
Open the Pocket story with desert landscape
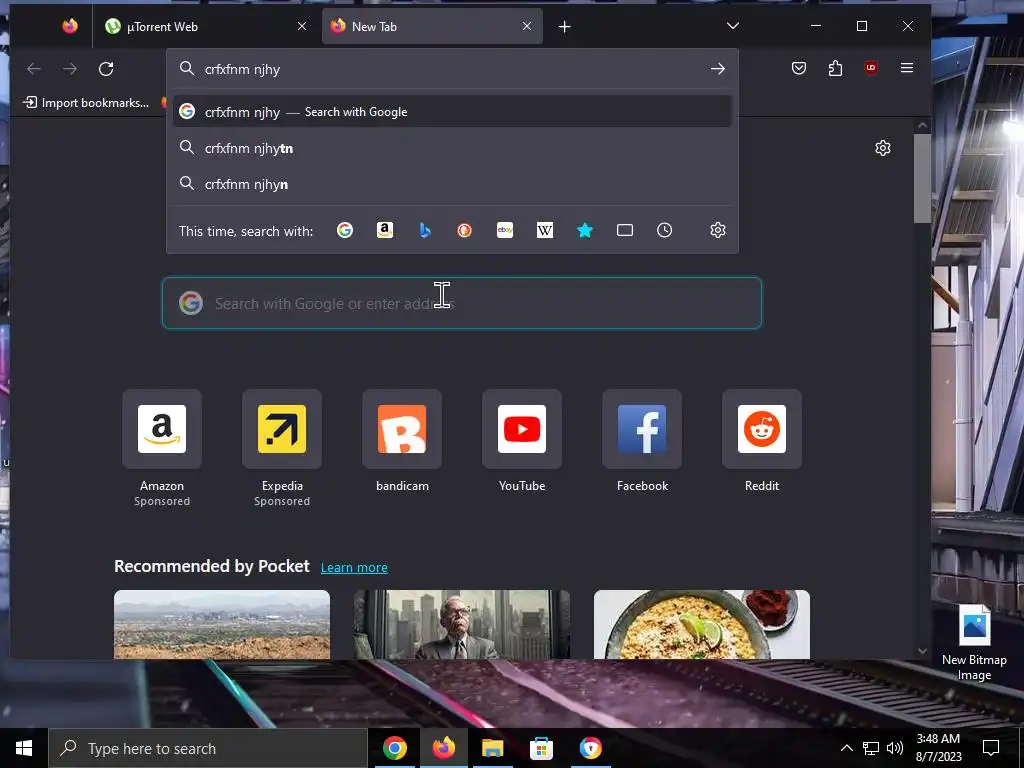click(222, 624)
